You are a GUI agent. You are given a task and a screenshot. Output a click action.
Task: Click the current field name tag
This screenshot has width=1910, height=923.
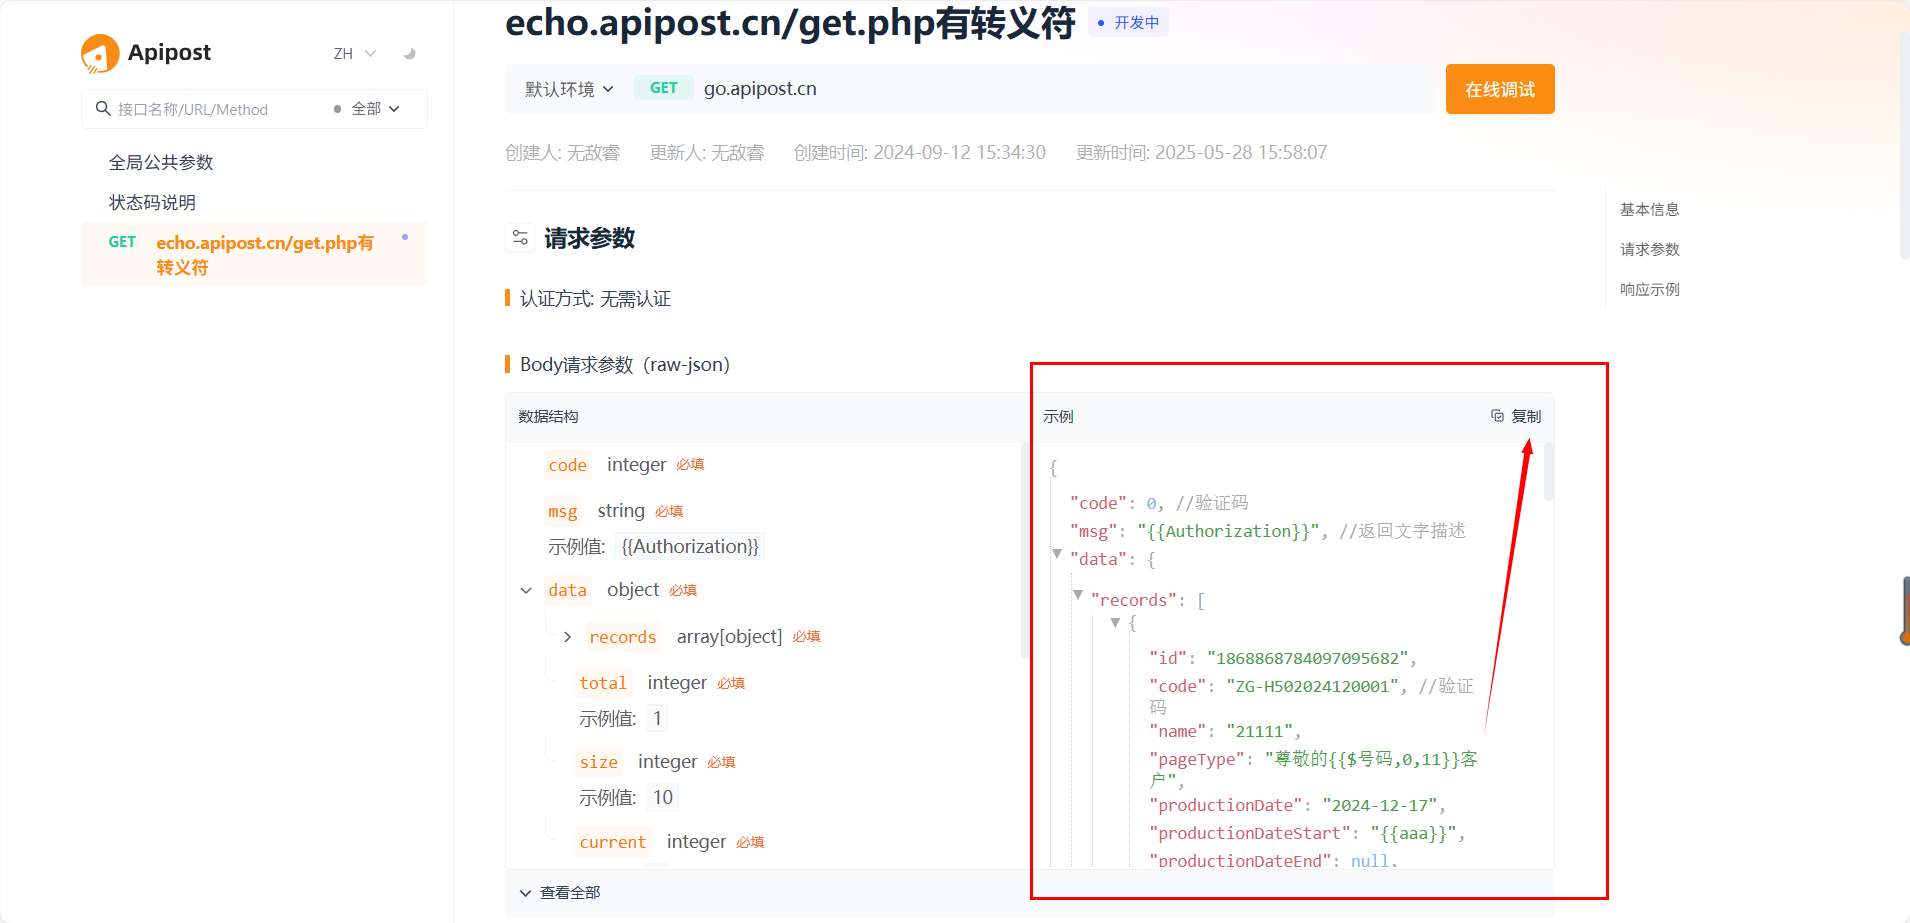point(612,842)
